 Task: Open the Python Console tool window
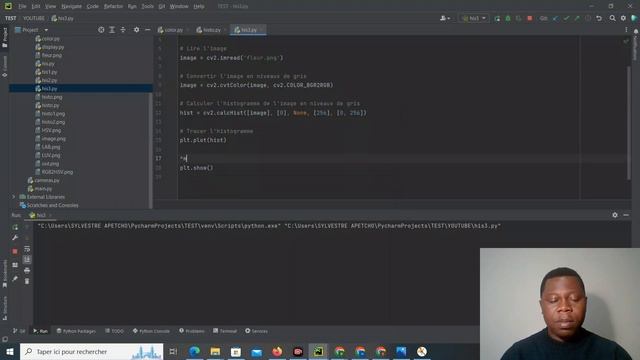tap(151, 331)
